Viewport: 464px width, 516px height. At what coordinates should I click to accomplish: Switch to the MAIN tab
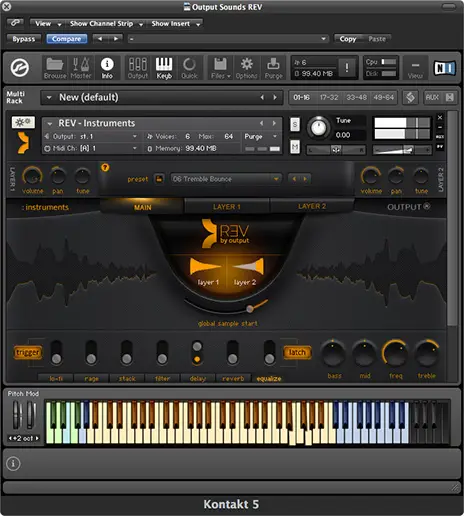pyautogui.click(x=142, y=207)
